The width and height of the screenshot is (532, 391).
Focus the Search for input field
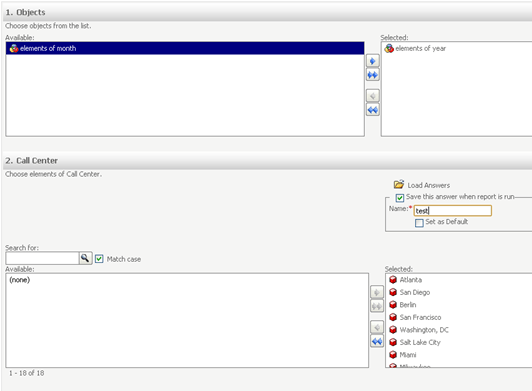[x=42, y=258]
